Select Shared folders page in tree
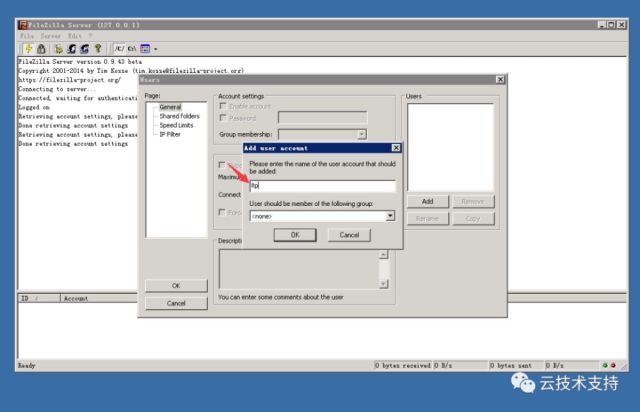The height and width of the screenshot is (412, 640). coord(180,116)
